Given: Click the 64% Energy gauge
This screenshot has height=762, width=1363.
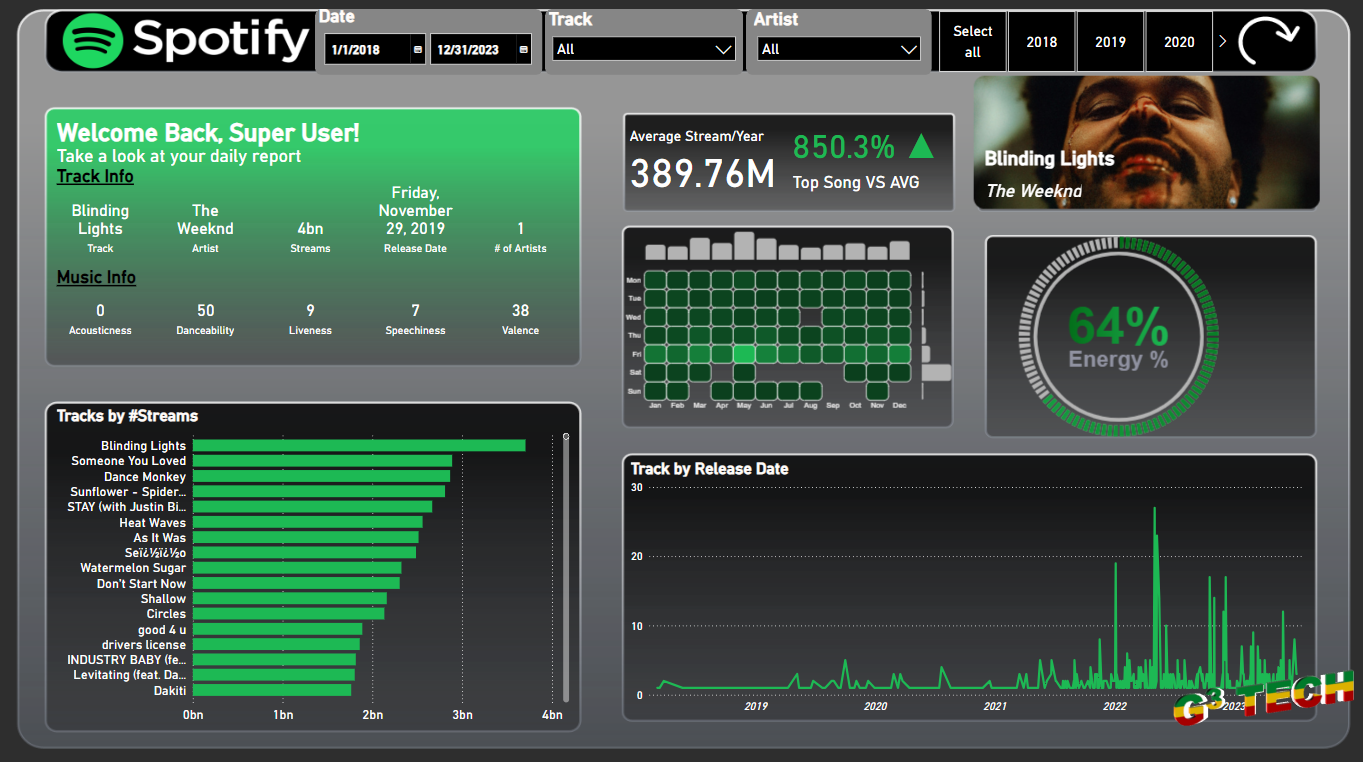Looking at the screenshot, I should (1117, 336).
